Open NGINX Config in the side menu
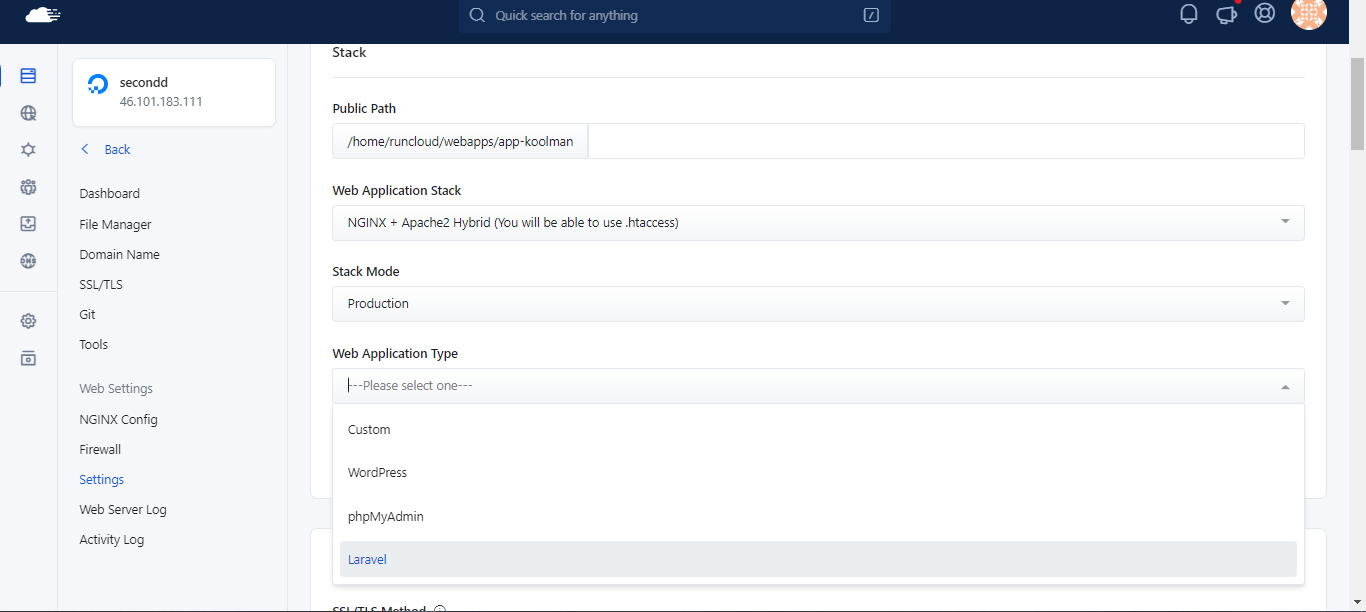This screenshot has height=612, width=1366. point(119,420)
